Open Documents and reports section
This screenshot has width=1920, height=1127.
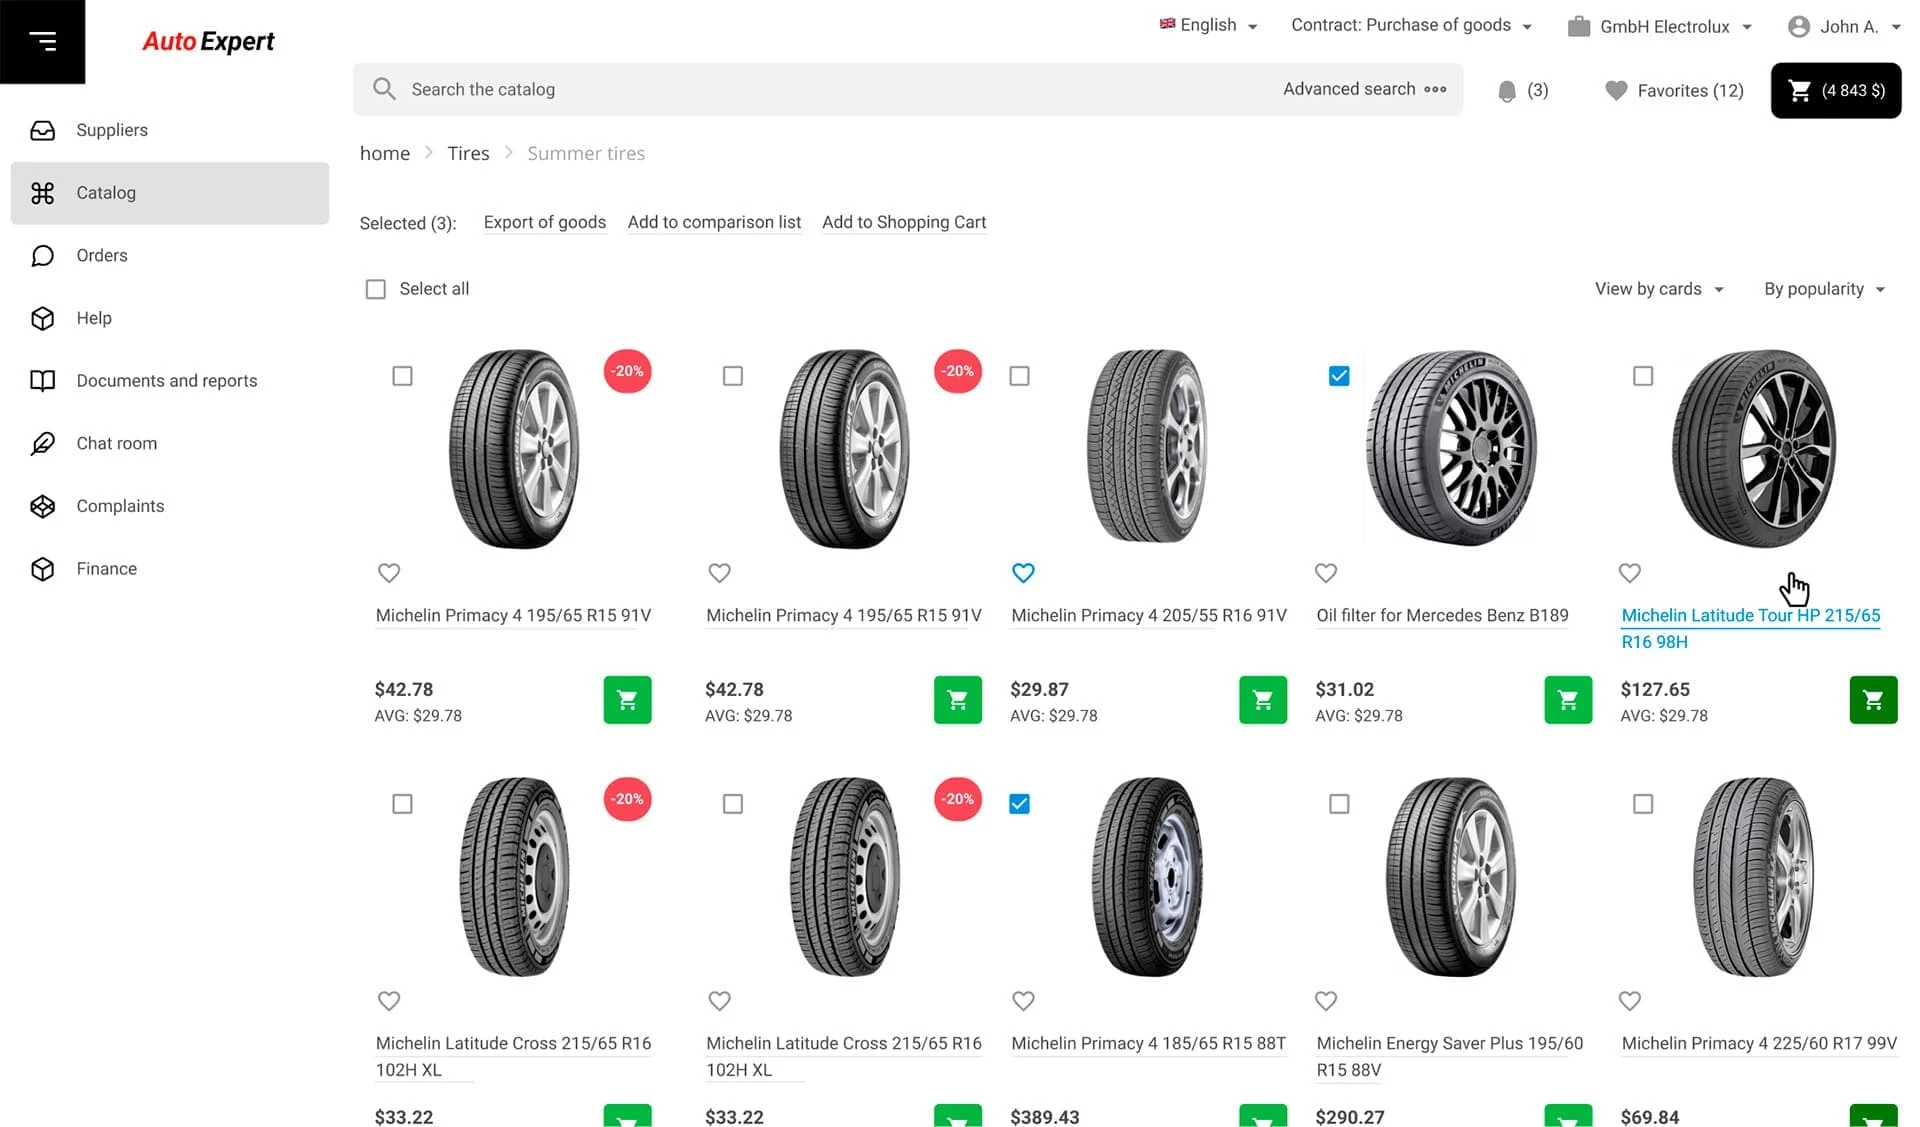[170, 381]
